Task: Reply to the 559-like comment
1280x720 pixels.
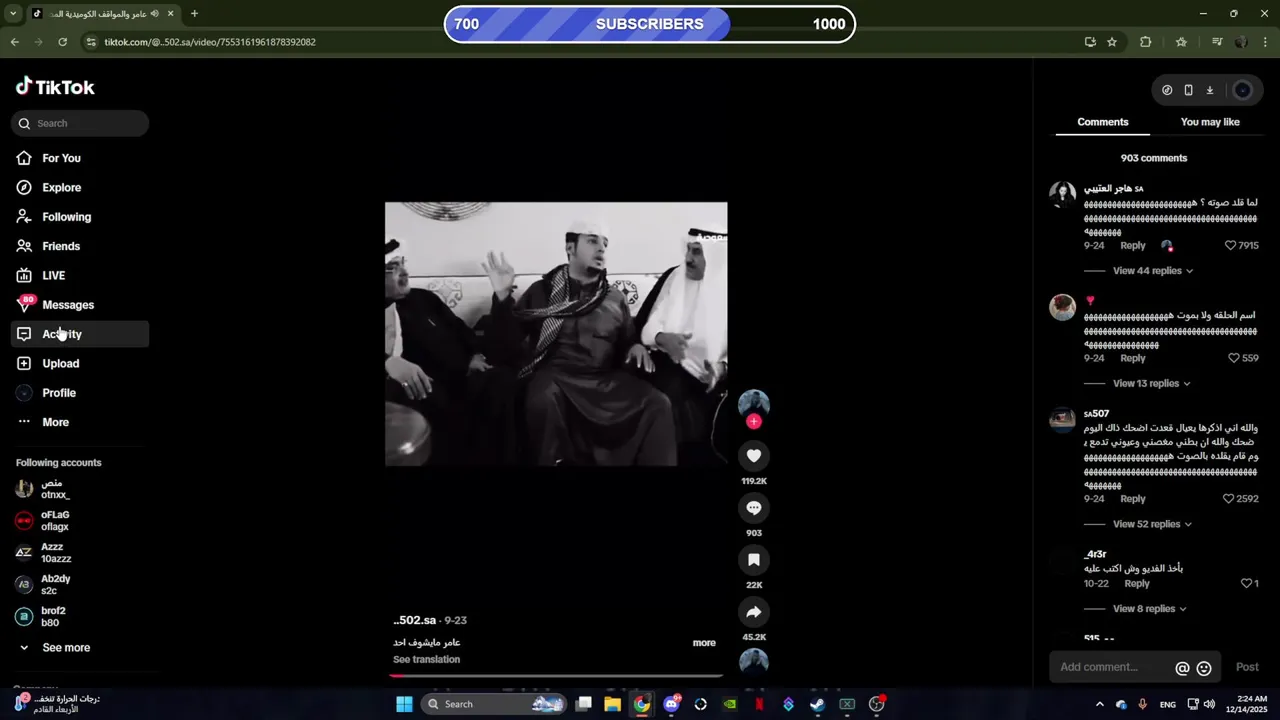Action: click(x=1133, y=358)
